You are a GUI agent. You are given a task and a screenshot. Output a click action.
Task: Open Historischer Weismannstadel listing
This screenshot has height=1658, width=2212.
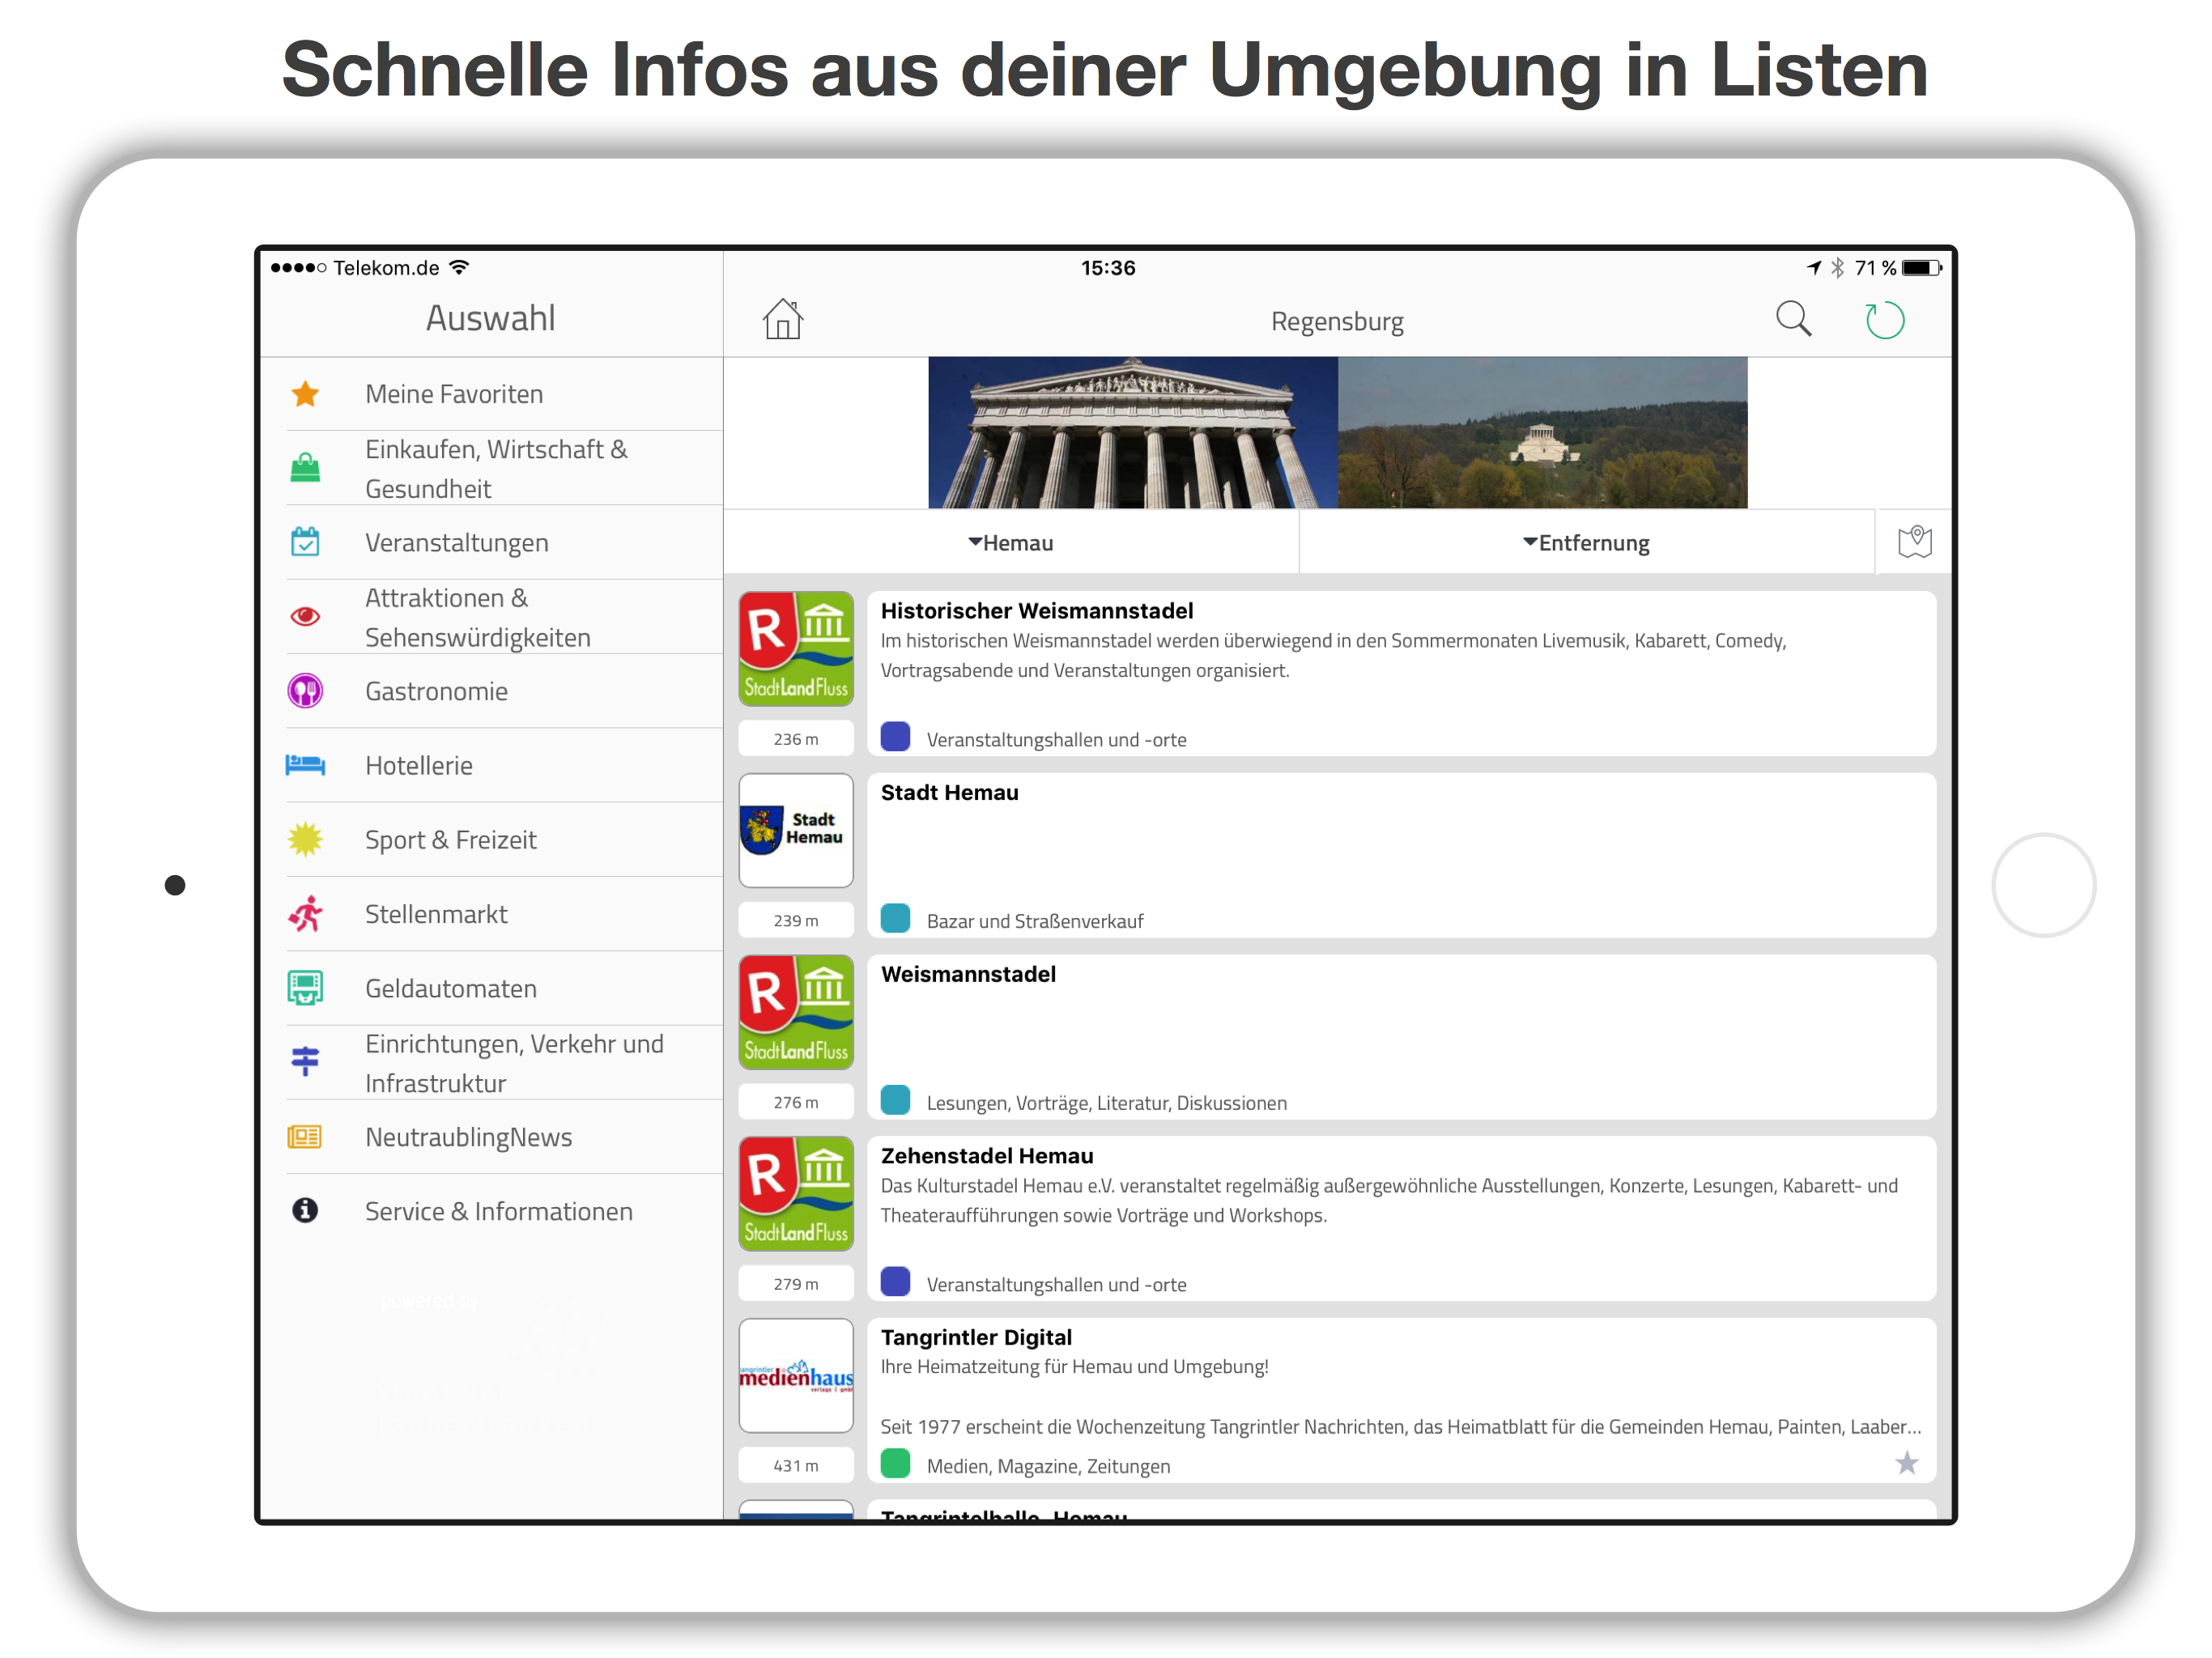pos(1036,611)
